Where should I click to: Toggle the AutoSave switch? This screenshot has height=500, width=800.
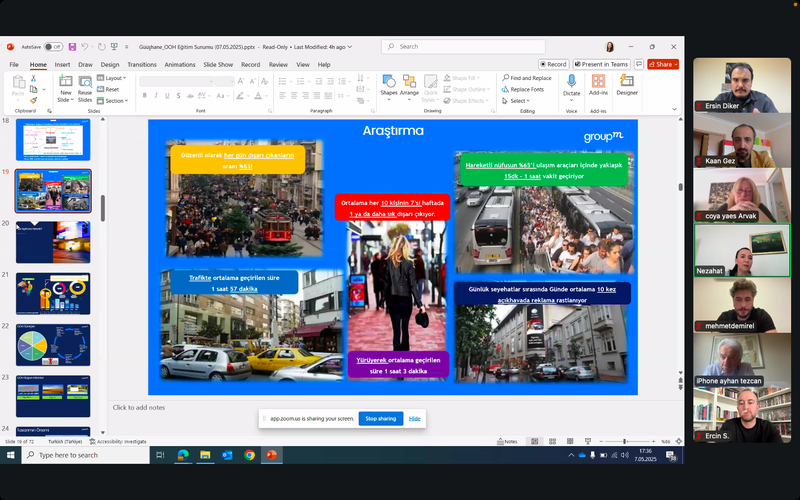(53, 47)
